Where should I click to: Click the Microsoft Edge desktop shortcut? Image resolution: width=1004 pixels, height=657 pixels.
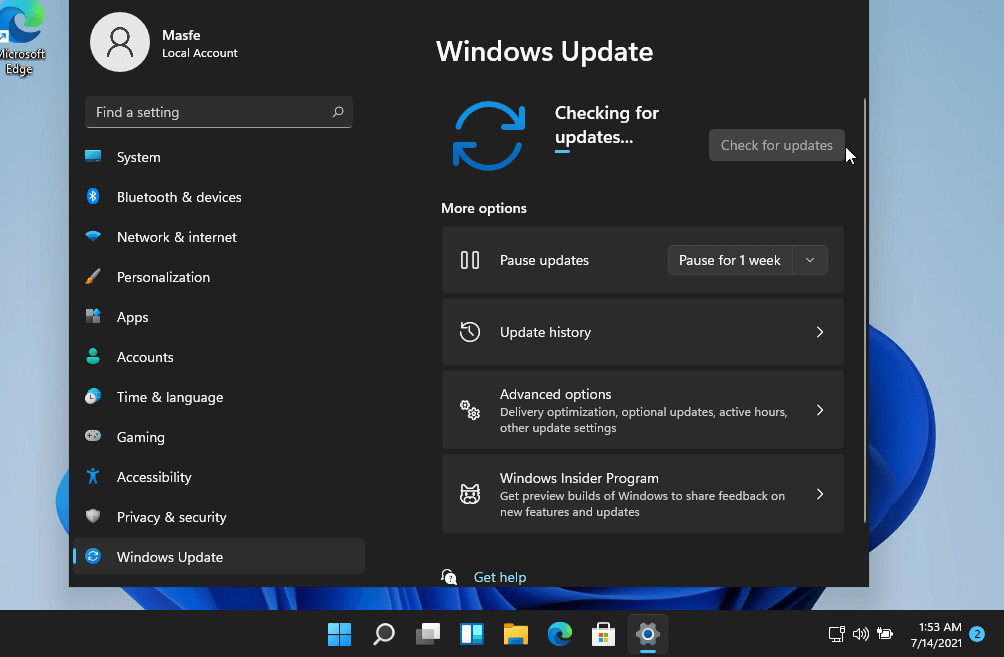click(21, 38)
